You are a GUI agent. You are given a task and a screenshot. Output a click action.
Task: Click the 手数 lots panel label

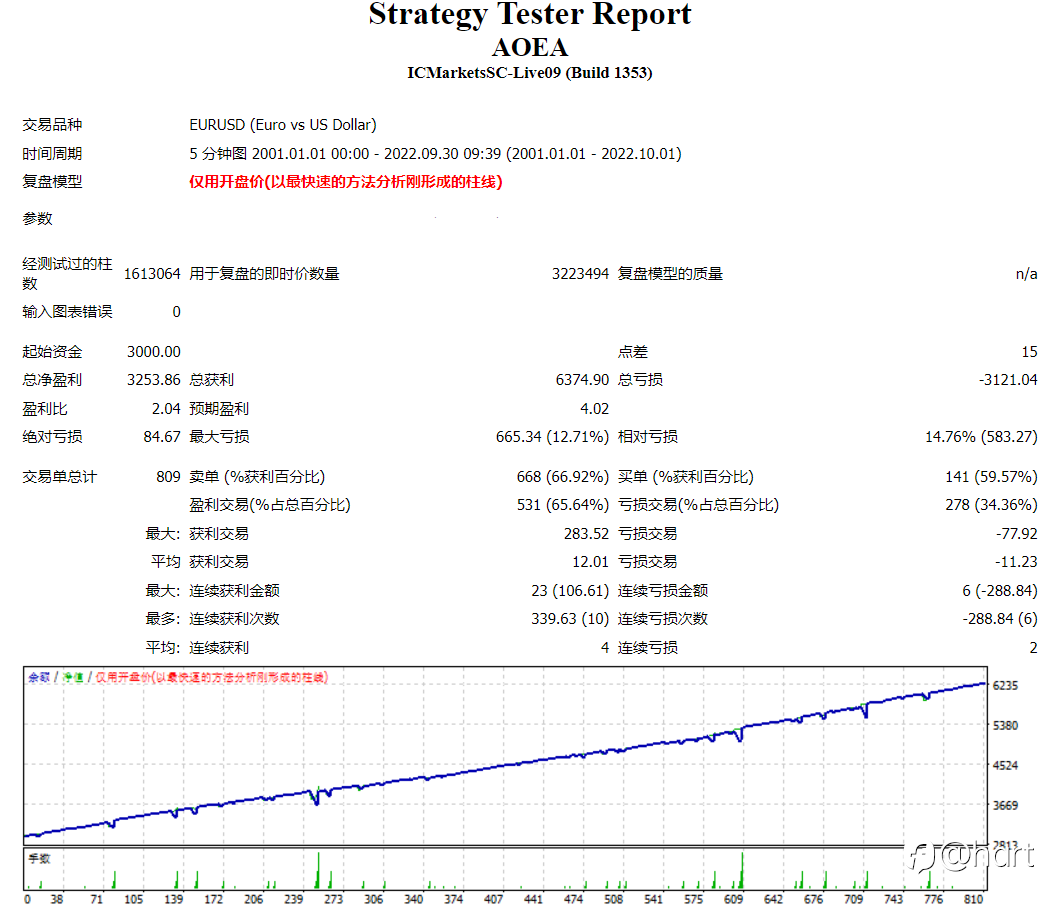pos(39,858)
